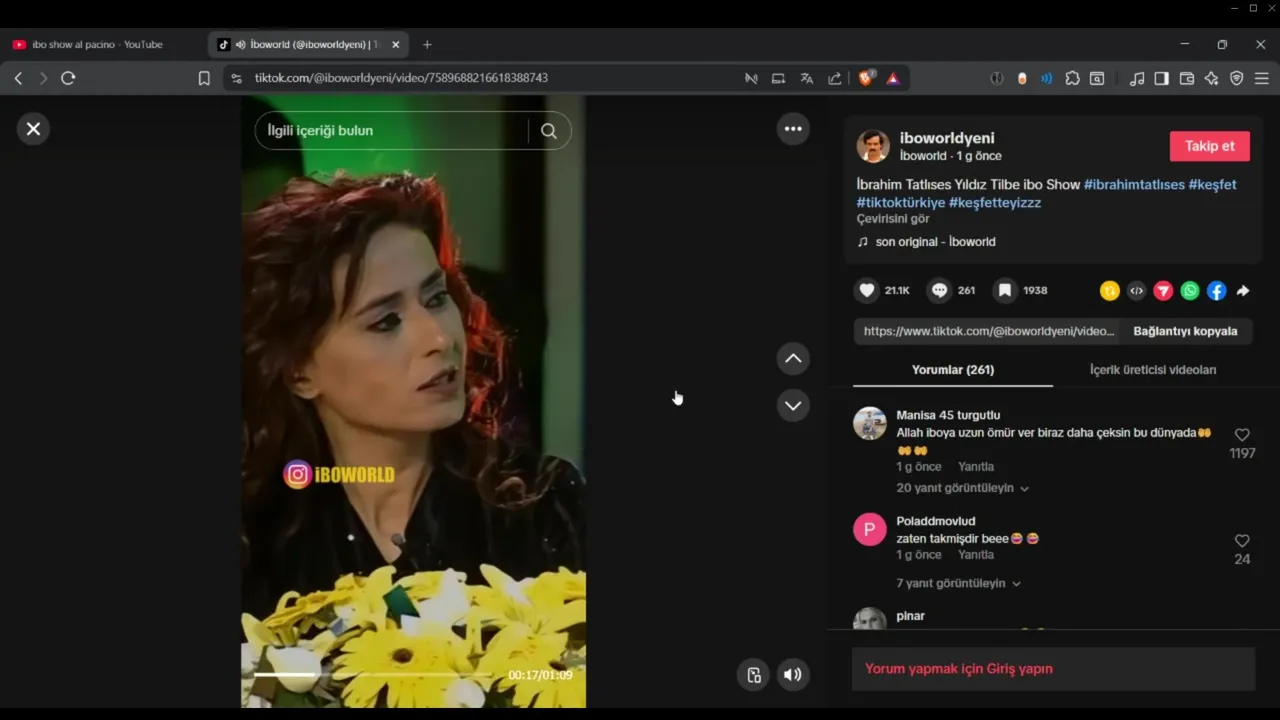This screenshot has height=720, width=1280.
Task: Mute the video with speaker icon
Action: point(792,675)
